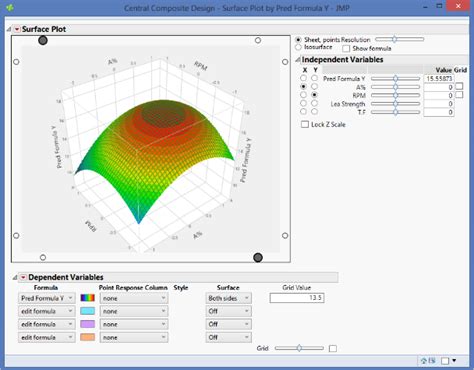Enable the Grid checkbox for RPM
Viewport: 474px width, 370px height.
459,95
